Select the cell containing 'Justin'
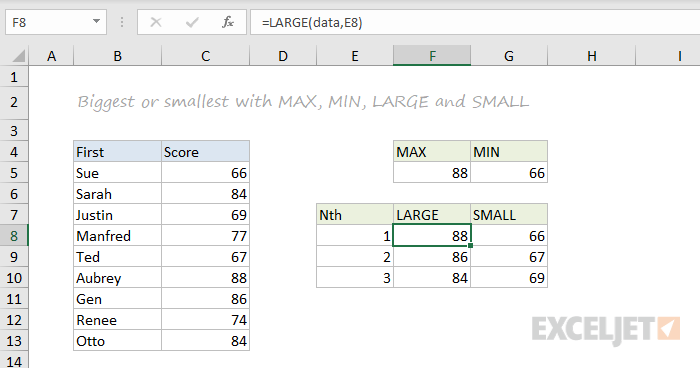This screenshot has height=368, width=700. 117,215
